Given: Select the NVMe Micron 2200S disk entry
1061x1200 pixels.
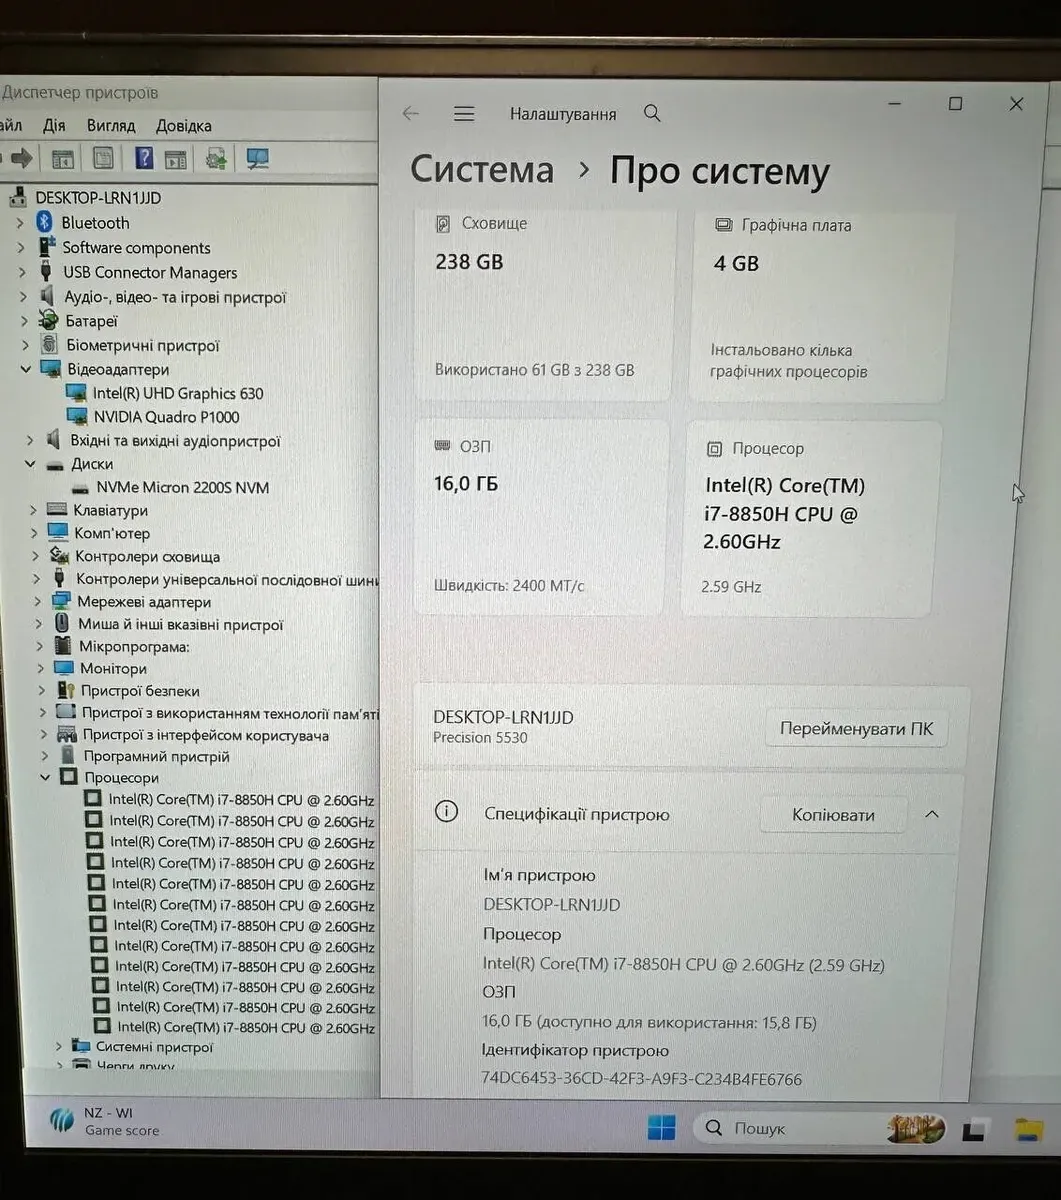Looking at the screenshot, I should 182,488.
